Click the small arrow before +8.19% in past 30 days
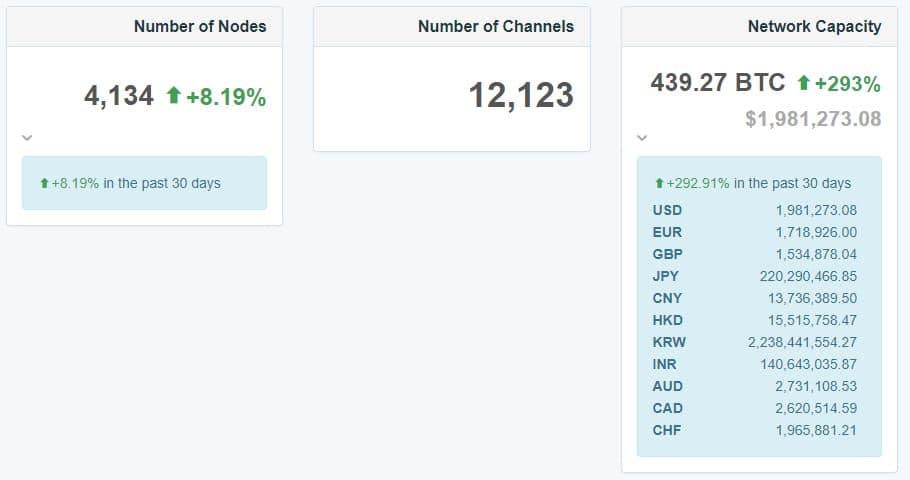The height and width of the screenshot is (480, 910). click(44, 184)
